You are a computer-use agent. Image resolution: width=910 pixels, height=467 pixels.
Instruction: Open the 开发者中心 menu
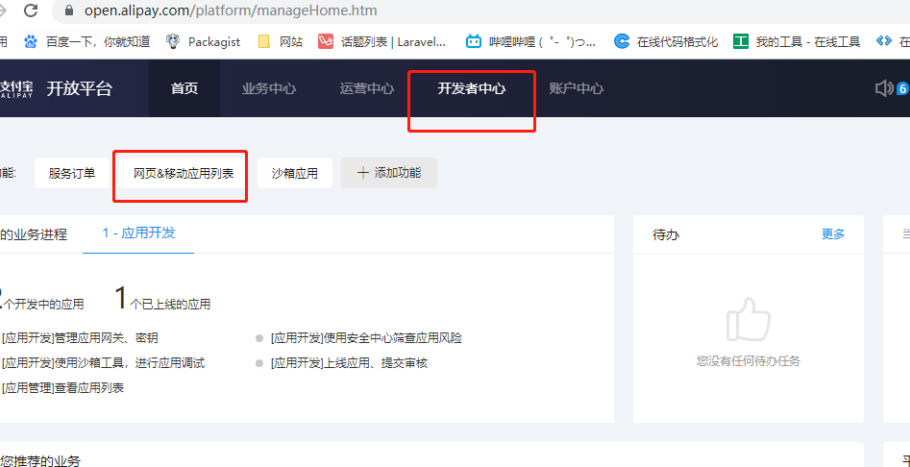coord(471,88)
